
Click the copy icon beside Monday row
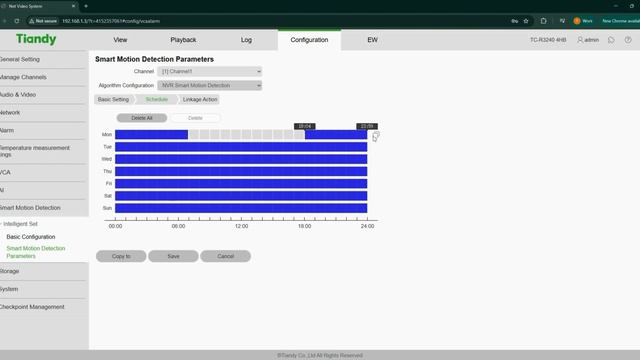376,136
